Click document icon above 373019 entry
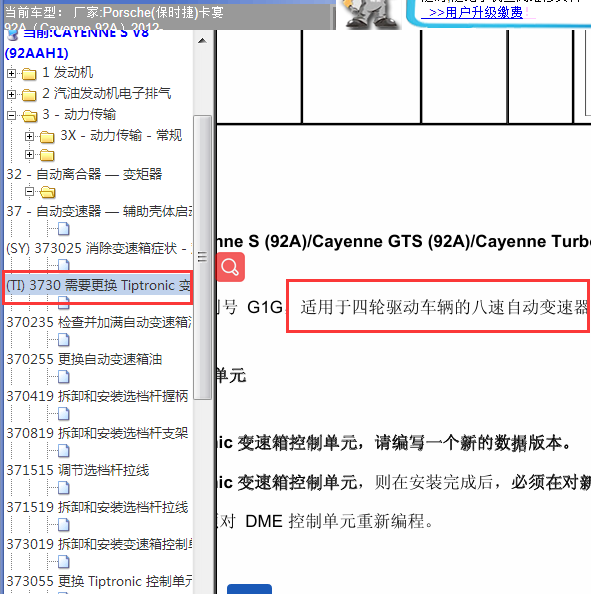591x594 pixels. 64,525
